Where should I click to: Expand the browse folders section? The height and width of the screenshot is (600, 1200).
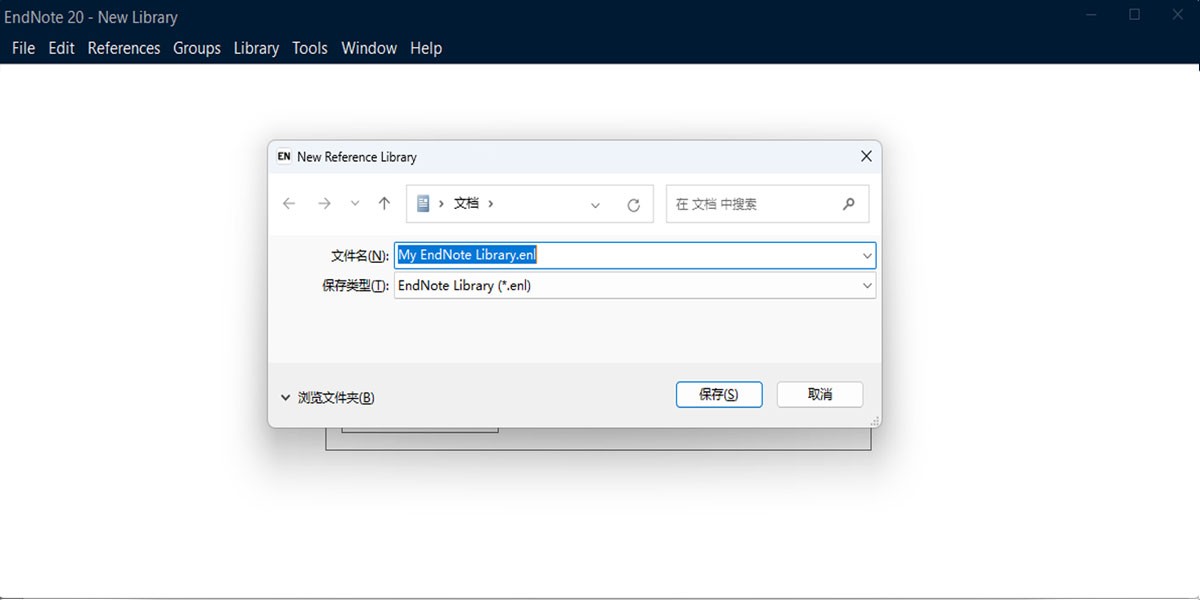(x=328, y=397)
